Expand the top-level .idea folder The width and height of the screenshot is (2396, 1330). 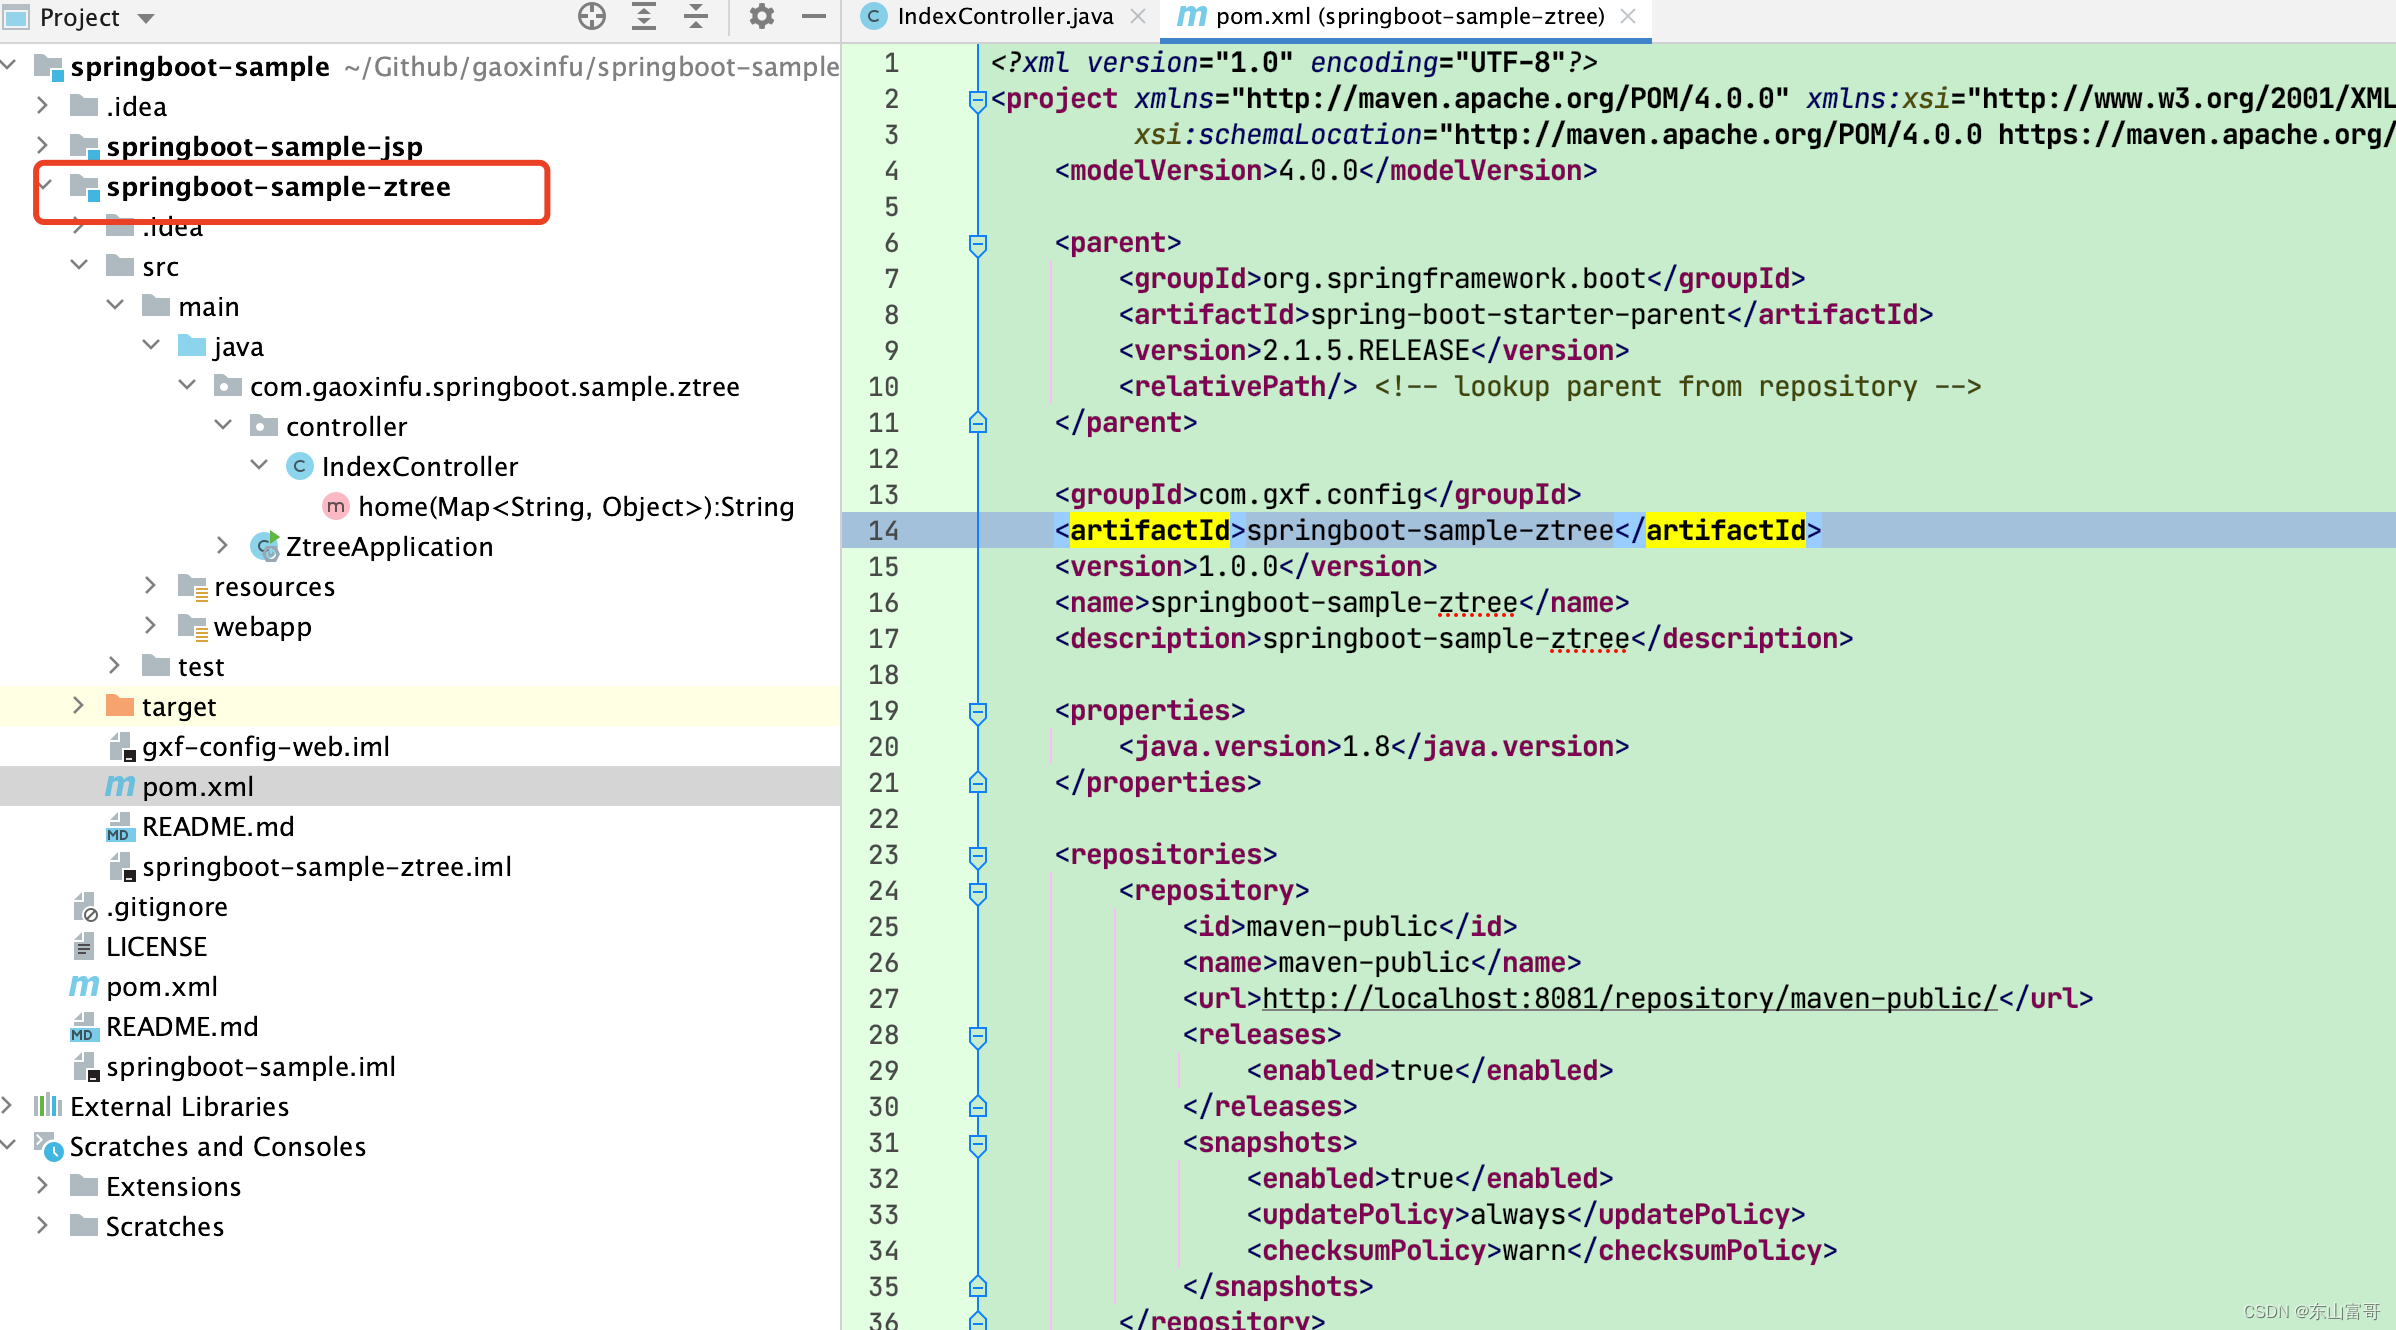(x=43, y=105)
